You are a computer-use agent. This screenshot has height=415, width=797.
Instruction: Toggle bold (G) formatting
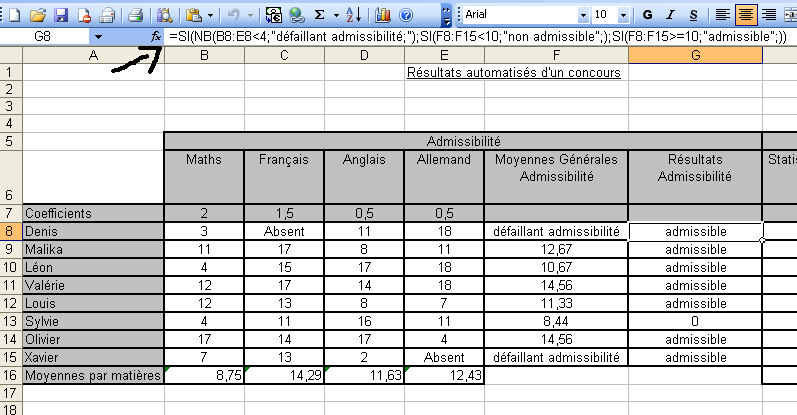pos(647,15)
